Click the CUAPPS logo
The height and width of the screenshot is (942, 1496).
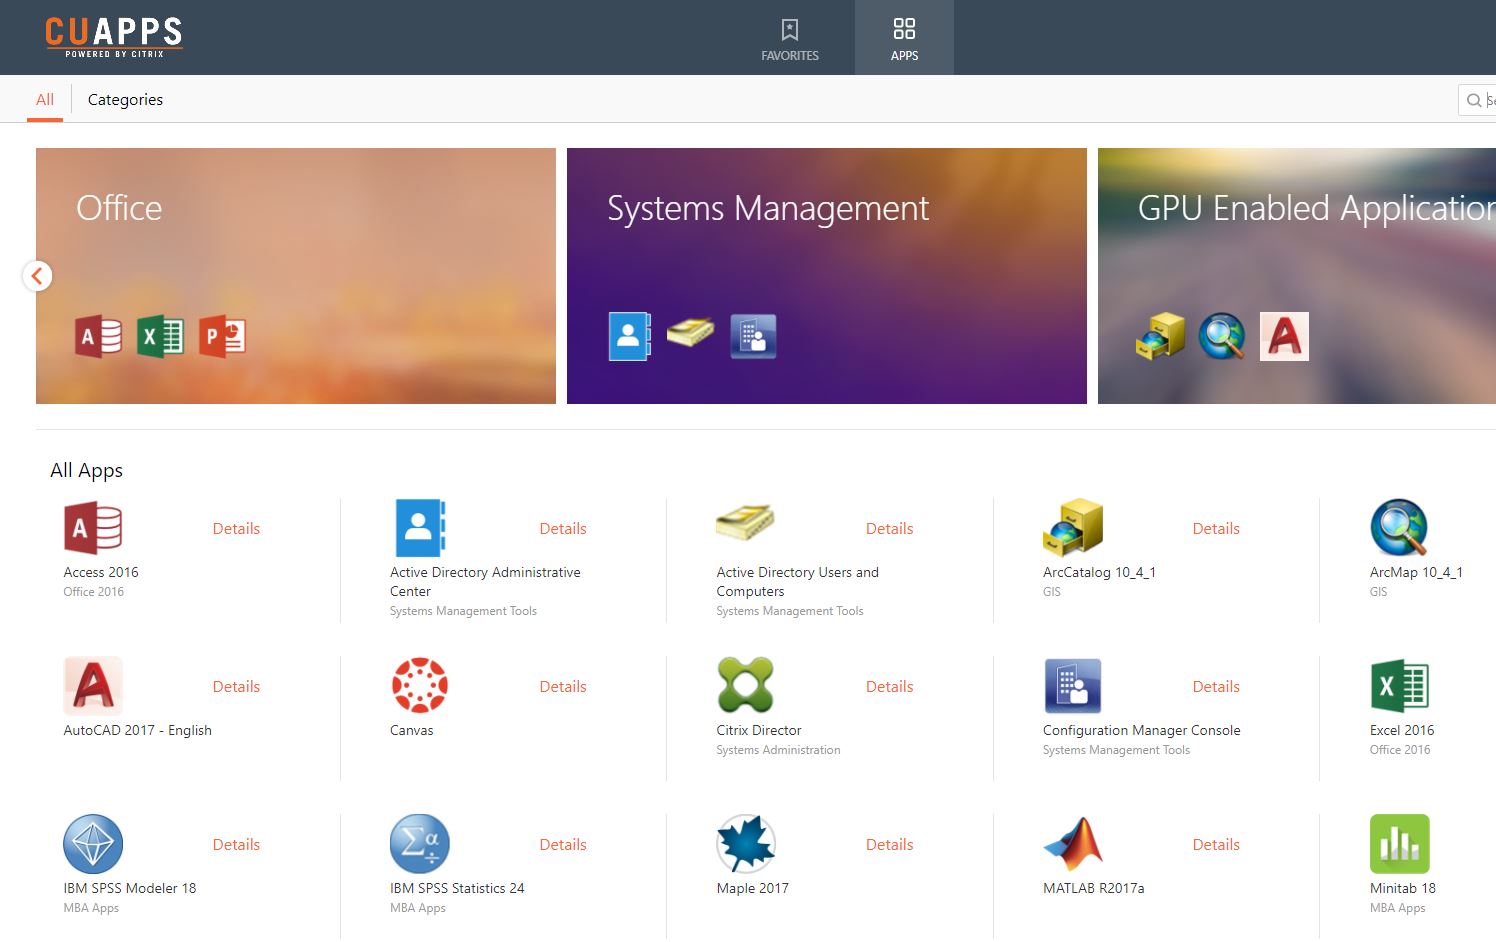pos(114,36)
